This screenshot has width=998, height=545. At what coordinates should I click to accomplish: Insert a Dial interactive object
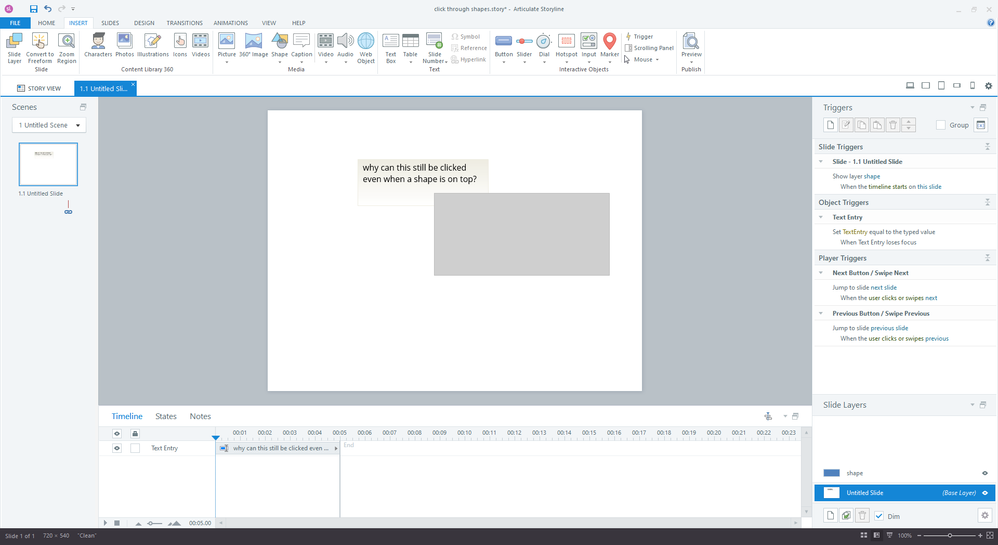[544, 46]
